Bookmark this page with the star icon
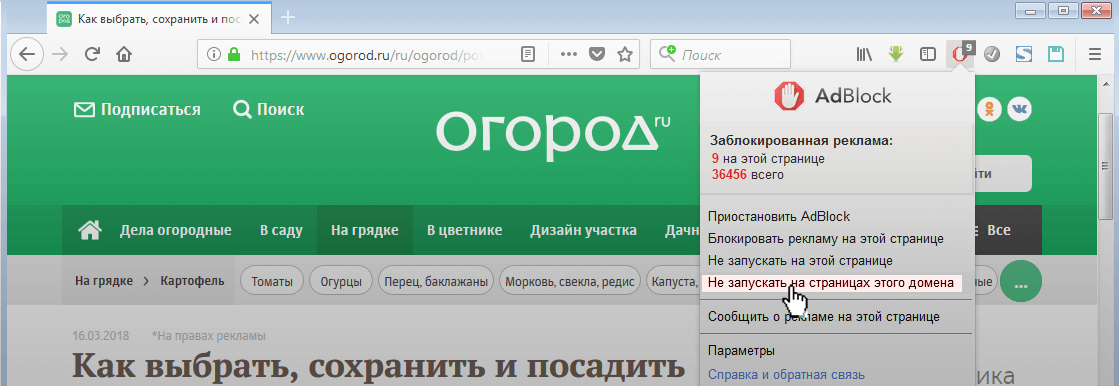Image resolution: width=1119 pixels, height=386 pixels. (x=625, y=54)
